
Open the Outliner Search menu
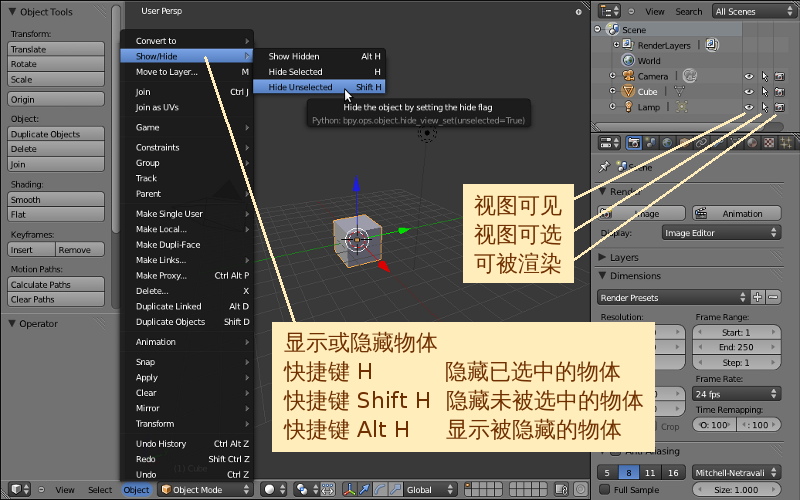688,11
